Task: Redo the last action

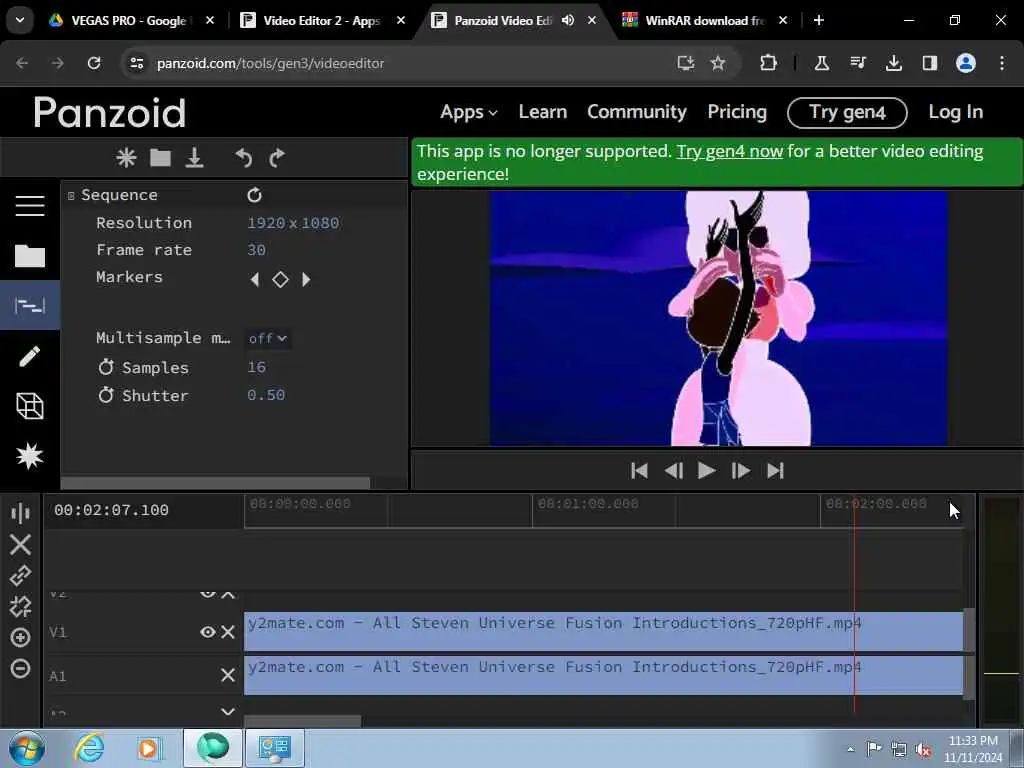Action: 277,157
